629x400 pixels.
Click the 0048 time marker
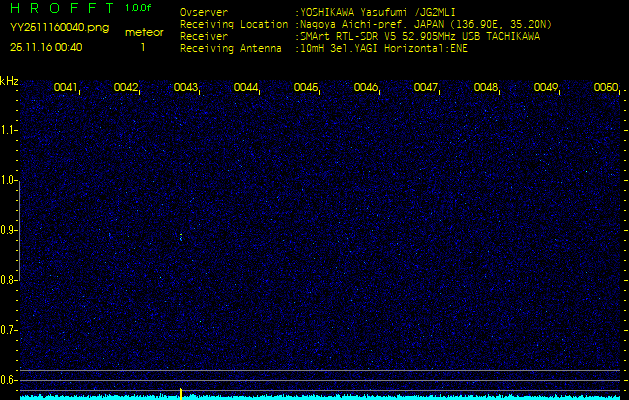click(x=486, y=88)
